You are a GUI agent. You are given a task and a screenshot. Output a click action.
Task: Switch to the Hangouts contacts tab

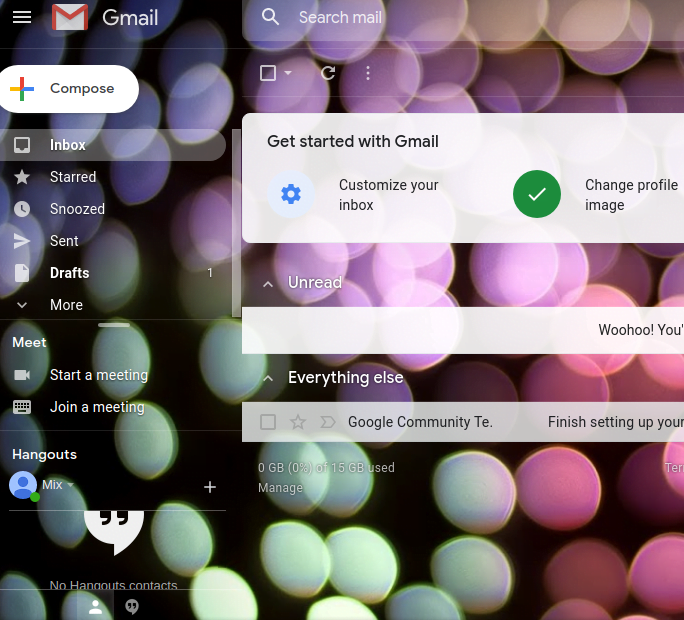[x=96, y=606]
